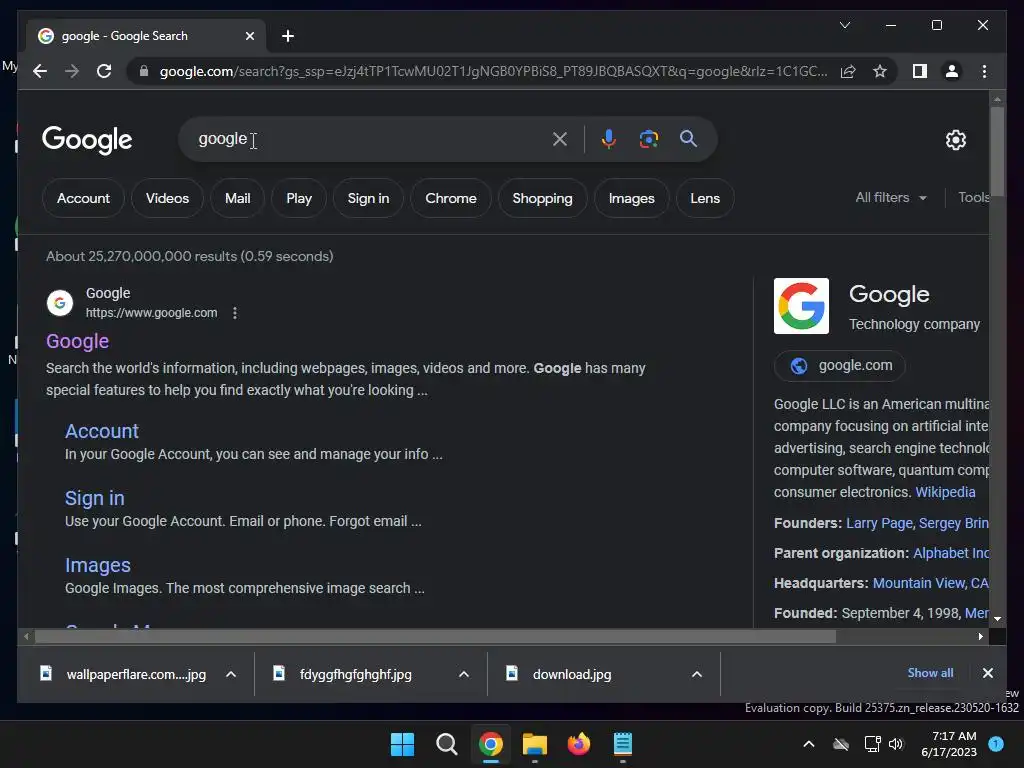Screen dimensions: 1024x768
Task: Open the purple Google result title
Action: coord(77,341)
